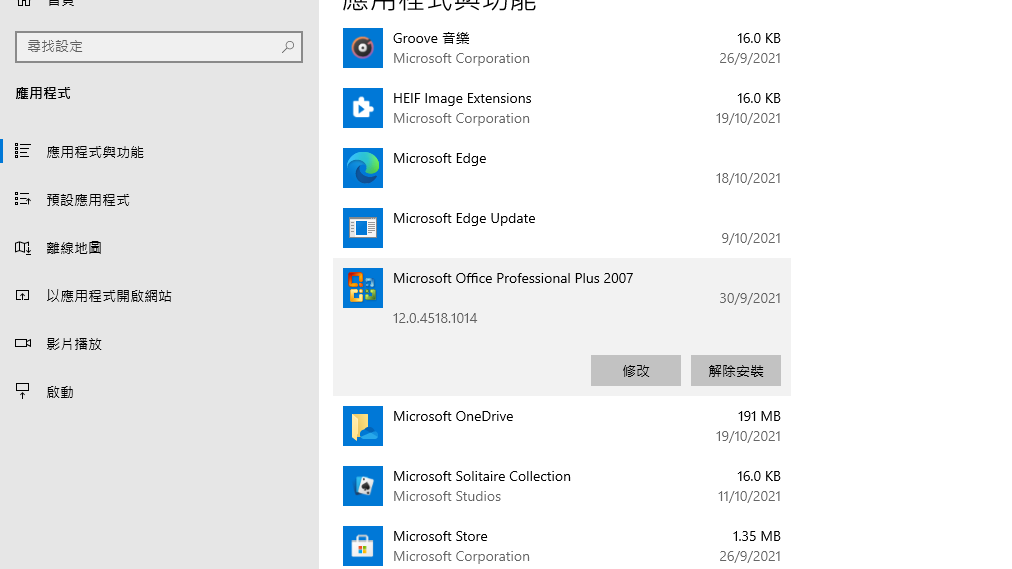
Task: Go to 離線地圖 settings
Action: click(159, 248)
